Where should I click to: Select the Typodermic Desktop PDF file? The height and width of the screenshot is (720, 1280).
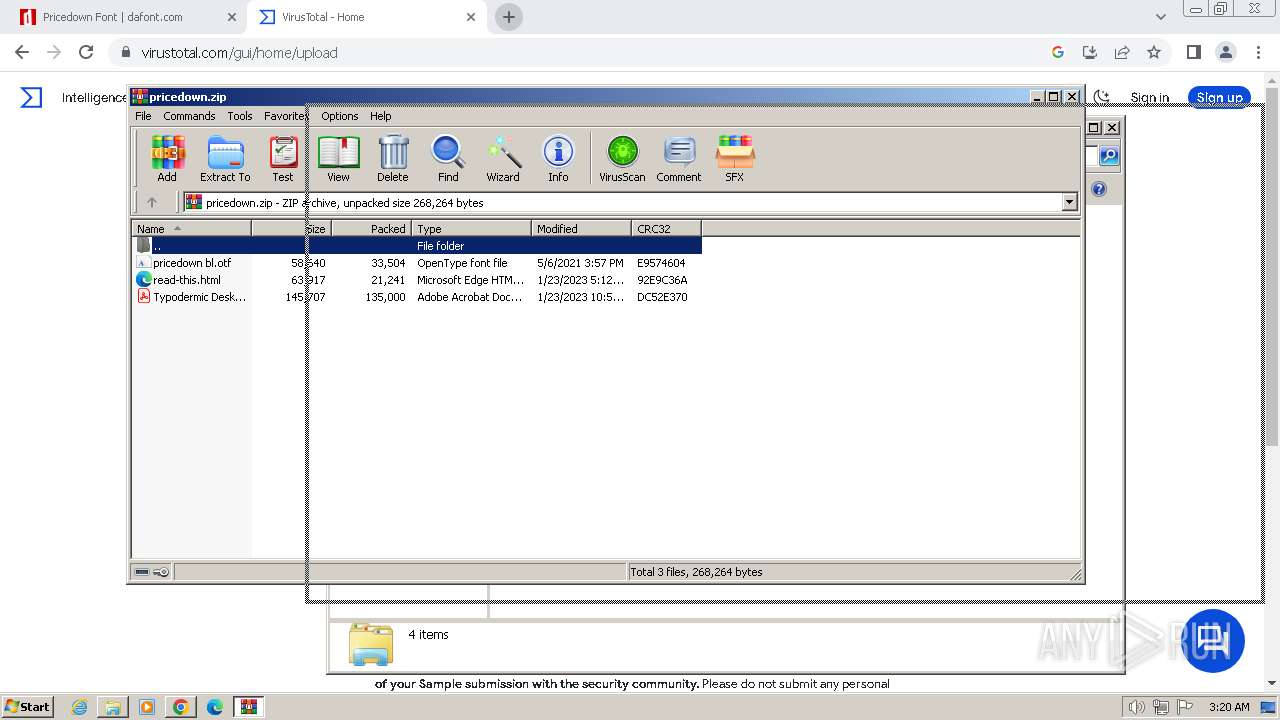[417, 297]
